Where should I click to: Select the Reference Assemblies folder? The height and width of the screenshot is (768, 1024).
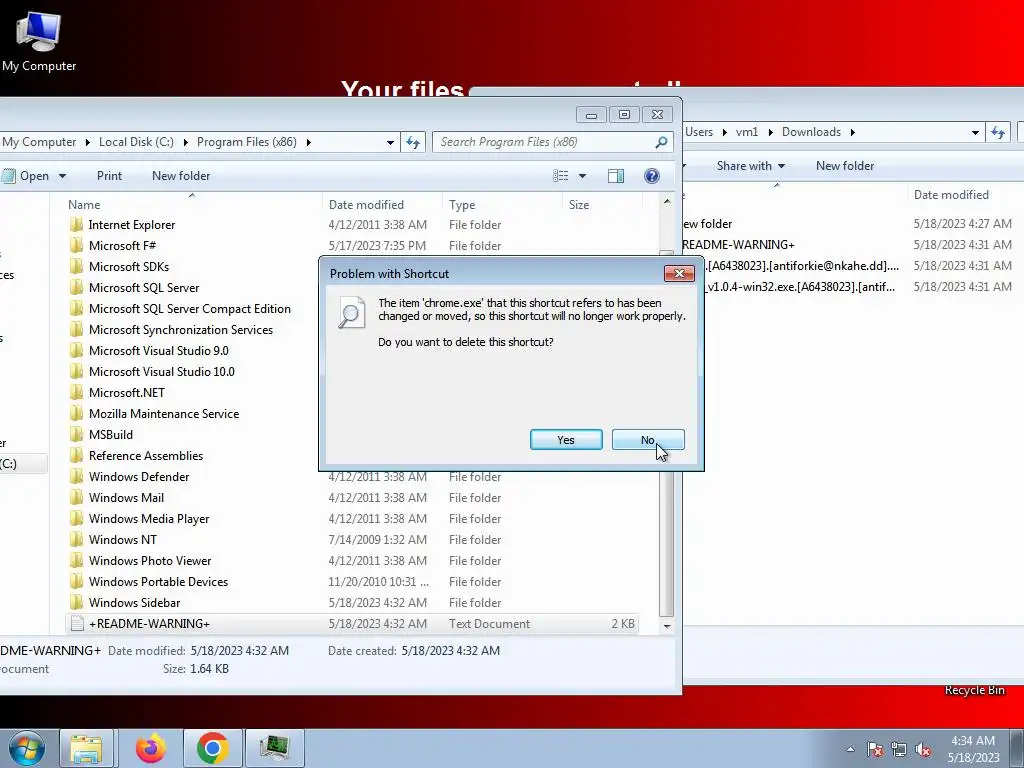point(146,456)
